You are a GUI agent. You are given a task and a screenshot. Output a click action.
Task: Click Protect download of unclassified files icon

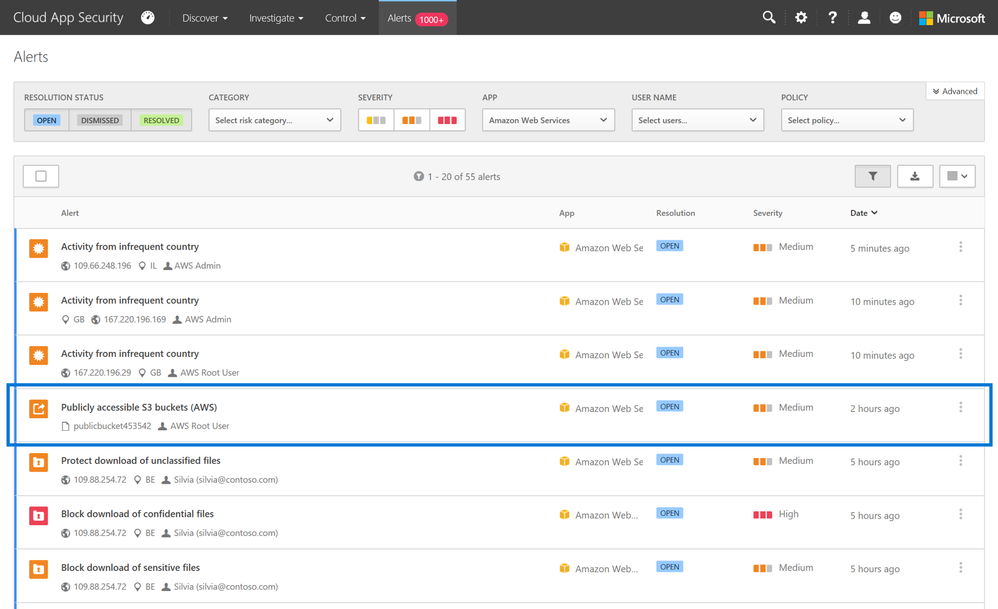tap(38, 462)
